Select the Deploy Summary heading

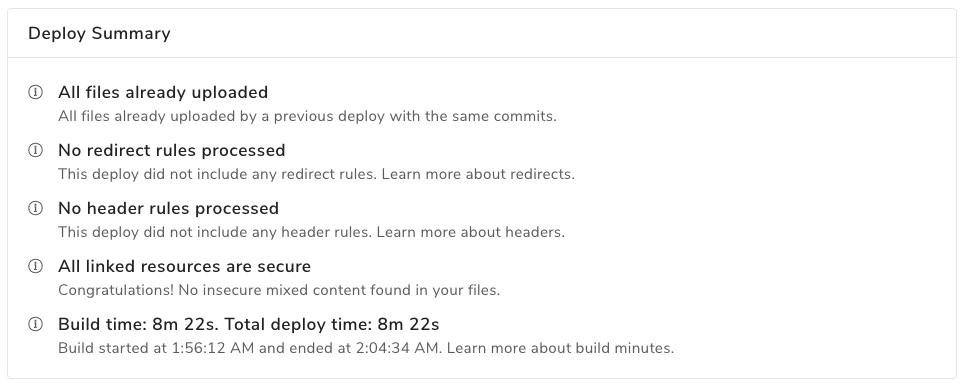[x=99, y=34]
